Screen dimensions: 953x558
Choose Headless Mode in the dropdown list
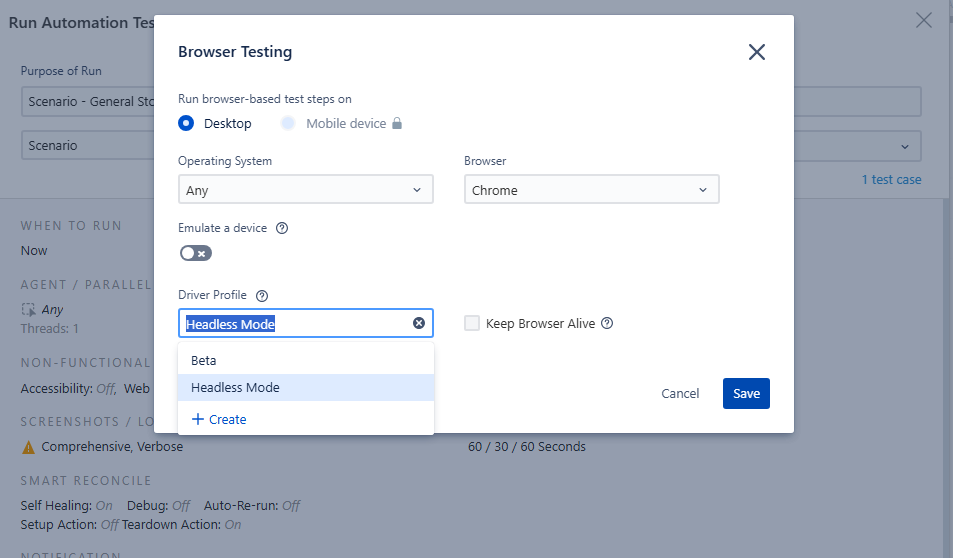click(235, 387)
